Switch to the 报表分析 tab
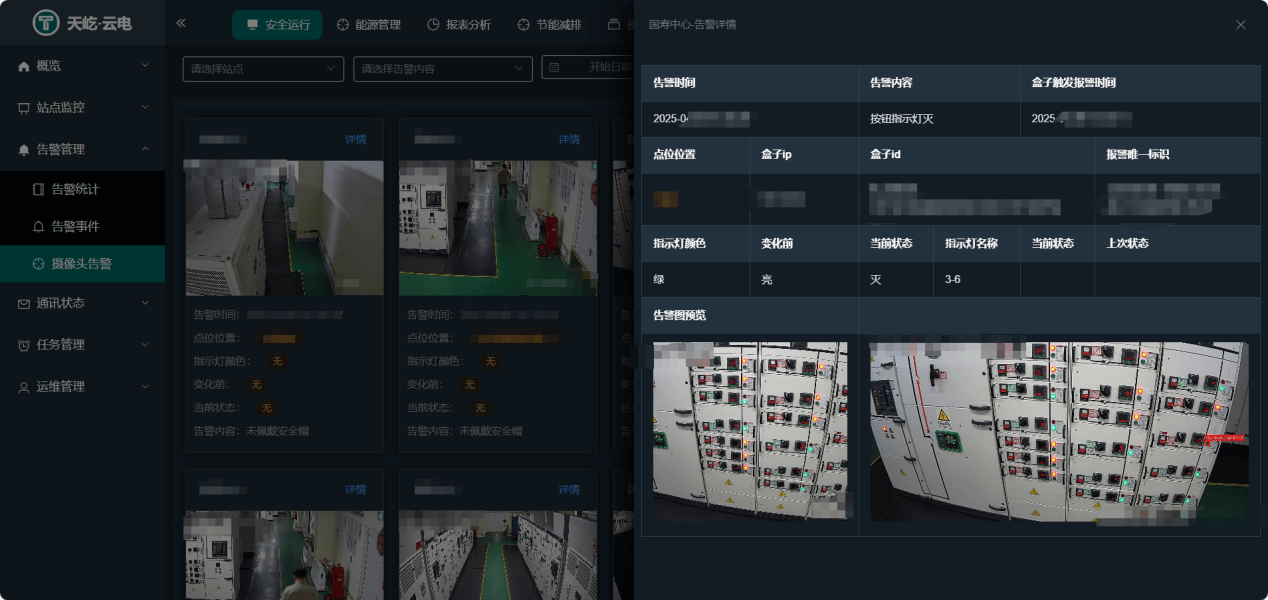The width and height of the screenshot is (1268, 600). point(458,25)
